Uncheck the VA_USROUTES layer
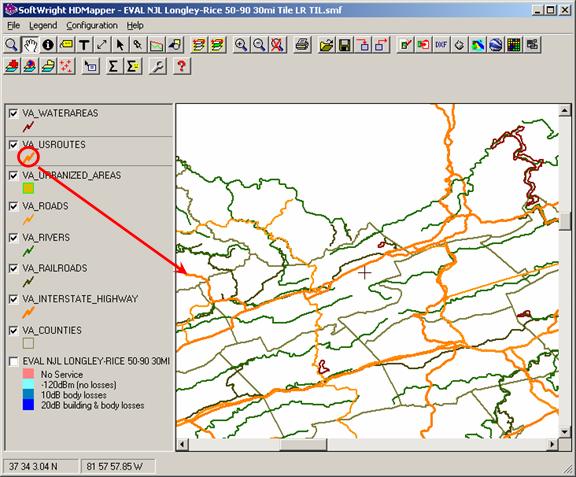 (14, 145)
